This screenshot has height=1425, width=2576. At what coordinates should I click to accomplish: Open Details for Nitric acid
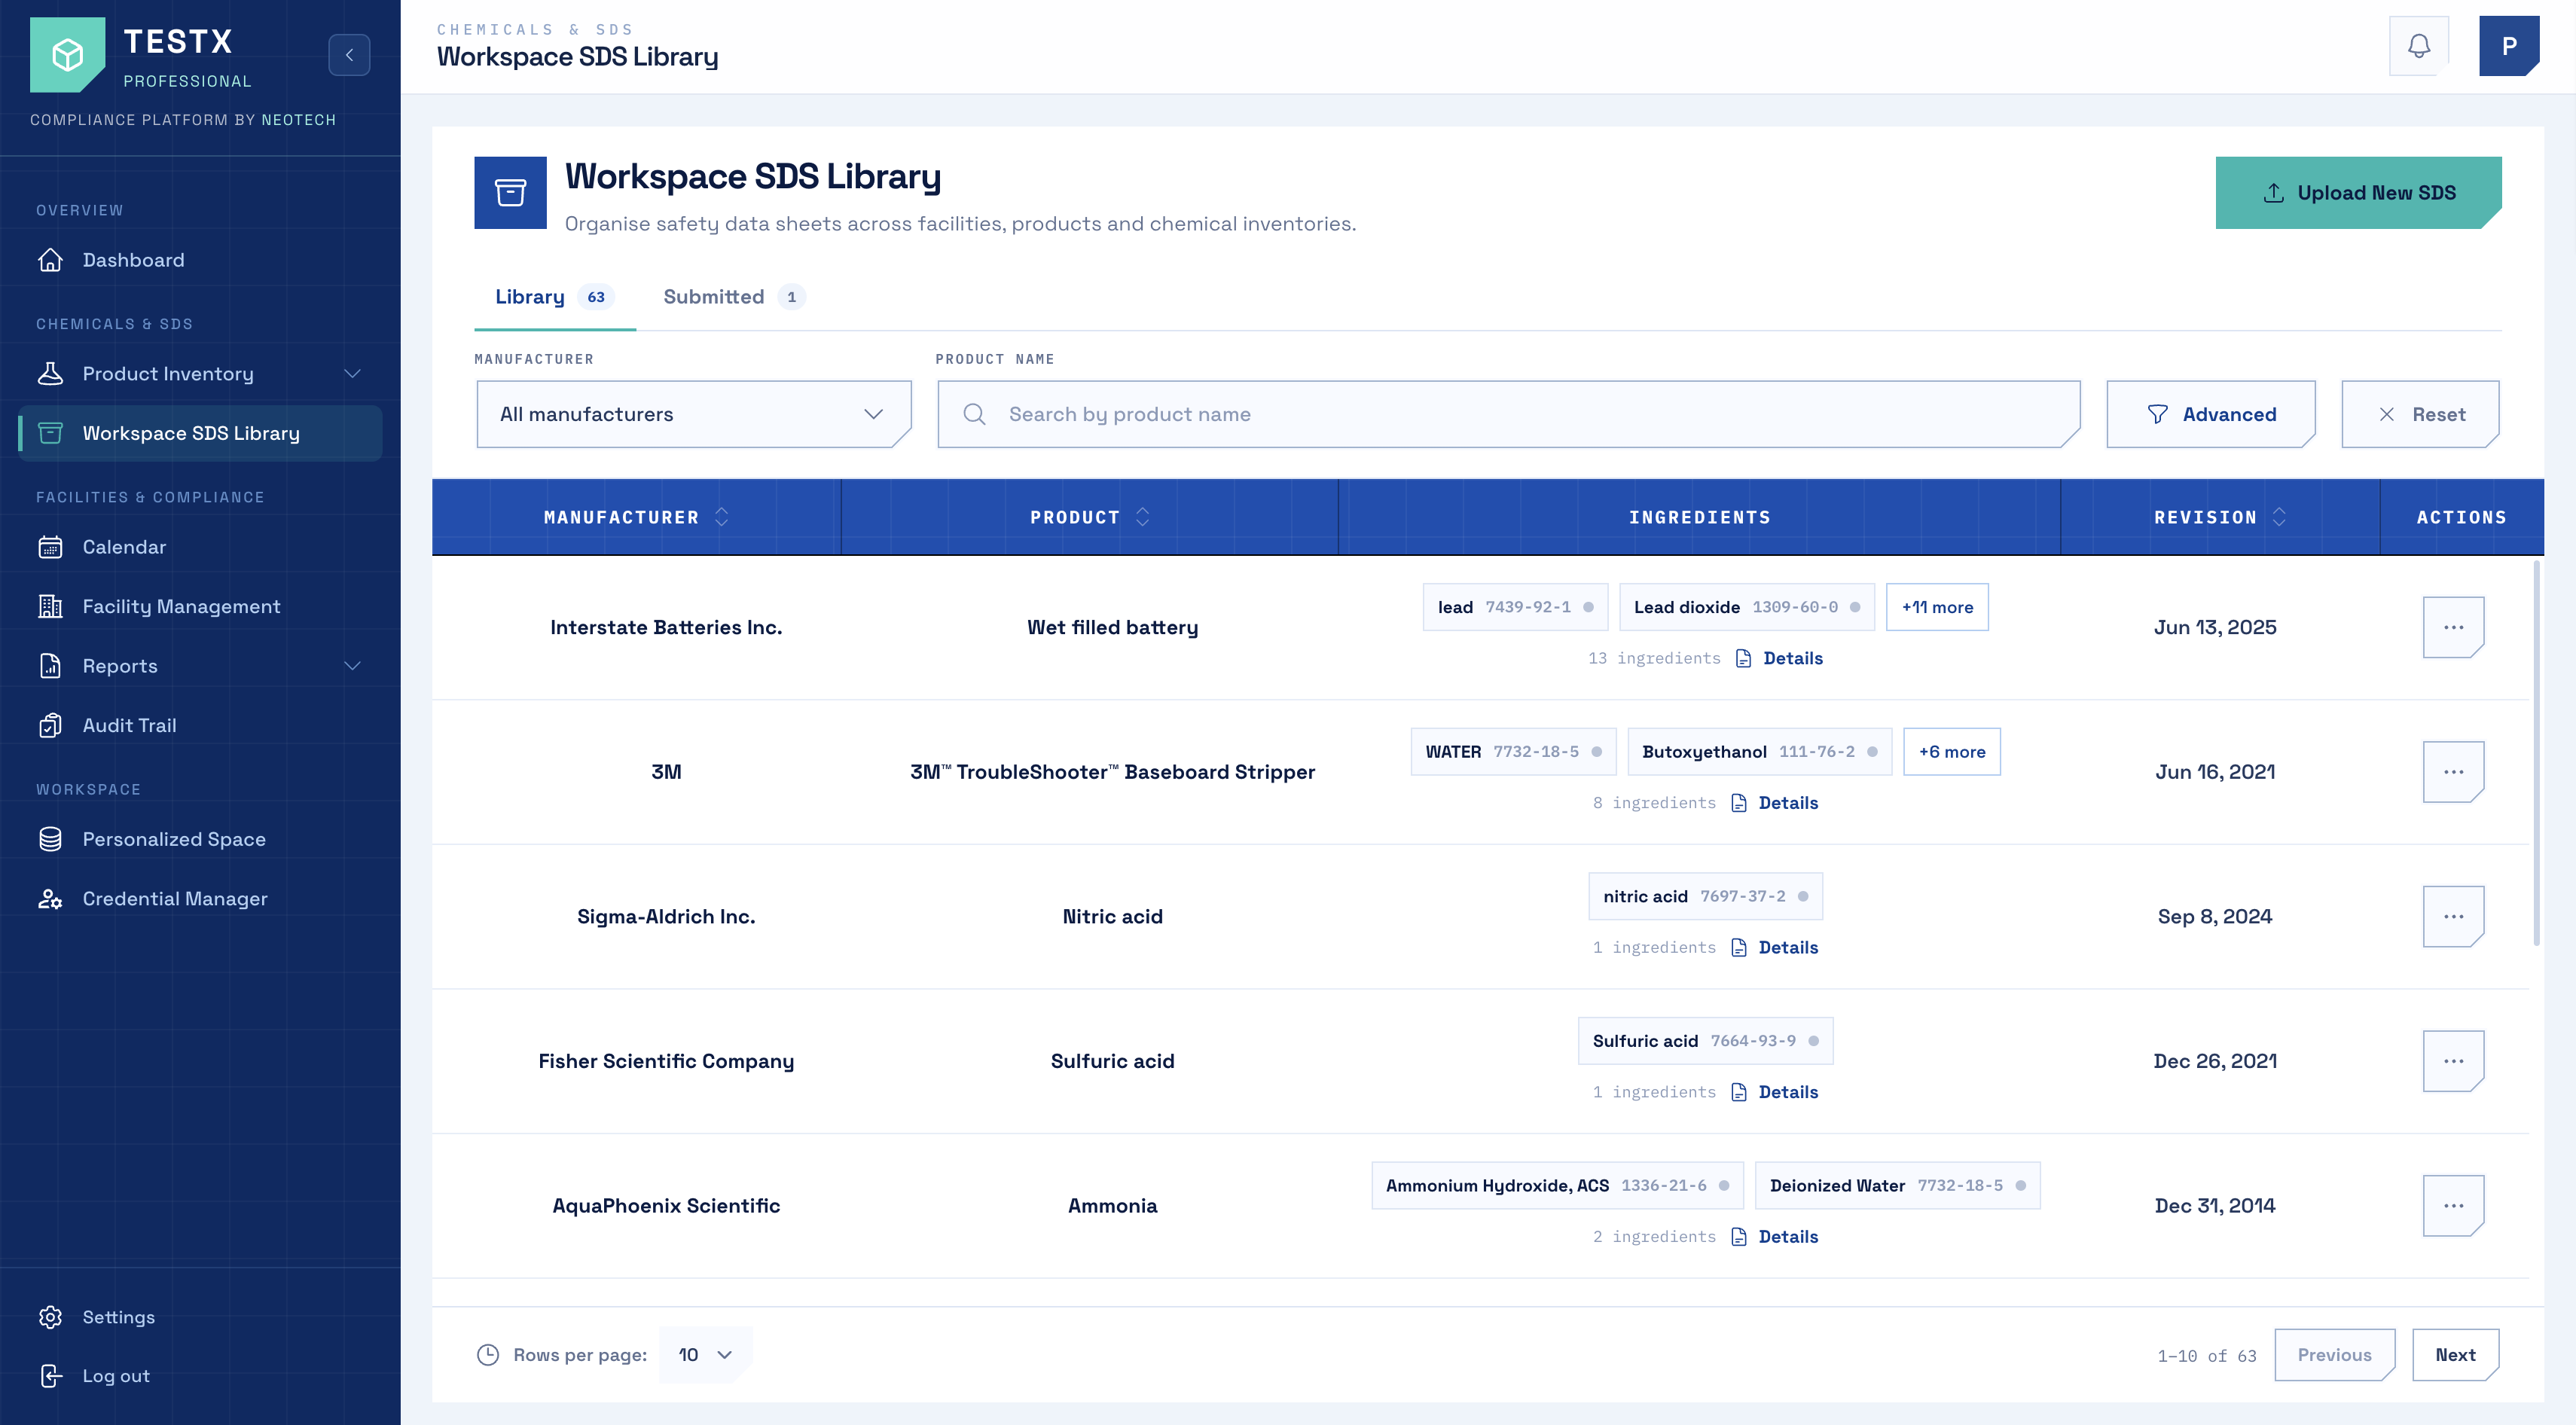click(1775, 948)
